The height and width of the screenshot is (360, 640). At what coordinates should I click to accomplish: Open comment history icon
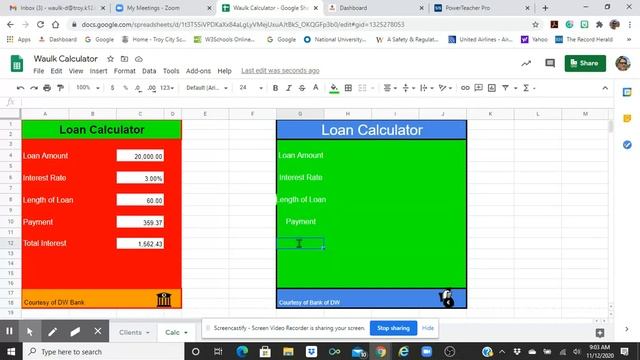coord(550,63)
